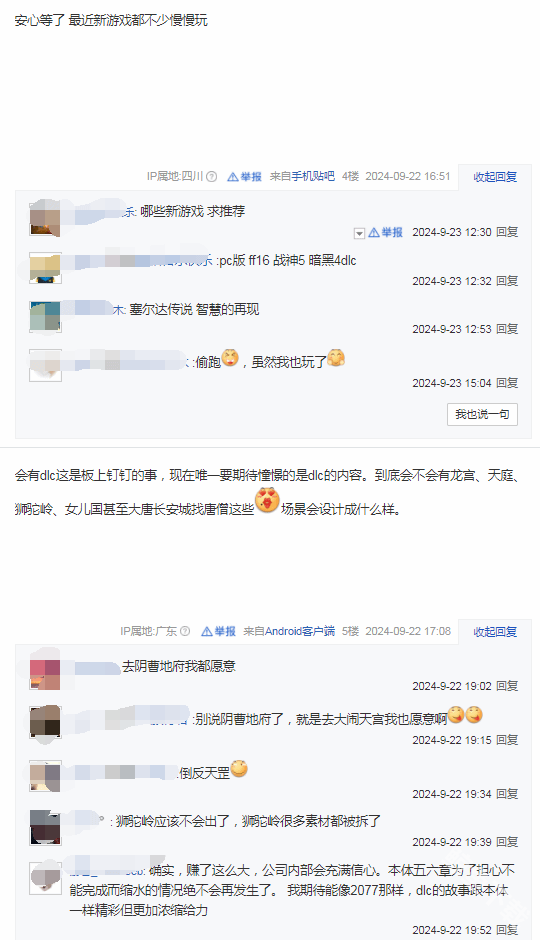The image size is (540, 940).
Task: Open avatar of user asking 哪些新游戏
Action: click(x=45, y=219)
